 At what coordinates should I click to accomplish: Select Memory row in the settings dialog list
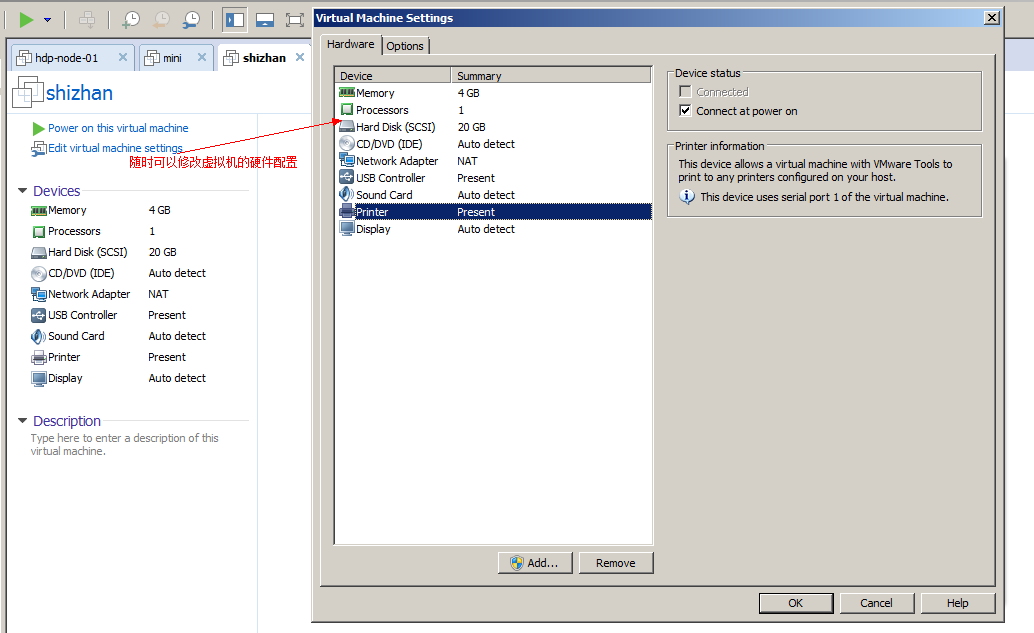tap(494, 93)
